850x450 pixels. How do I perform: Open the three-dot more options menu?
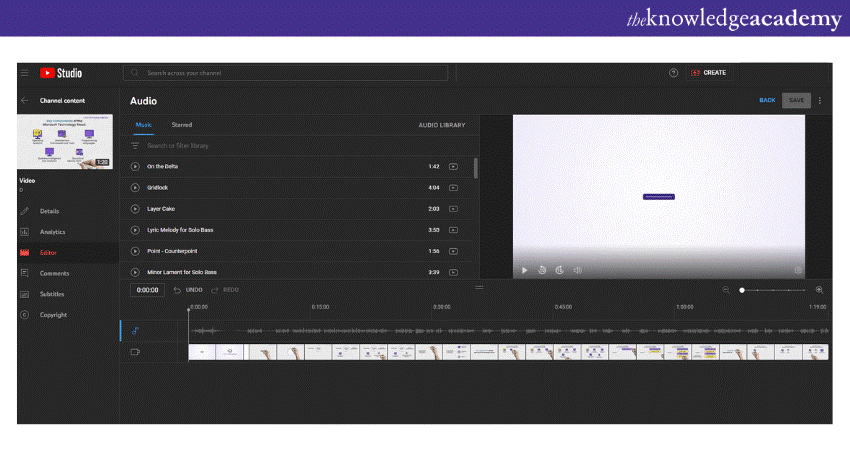(820, 101)
